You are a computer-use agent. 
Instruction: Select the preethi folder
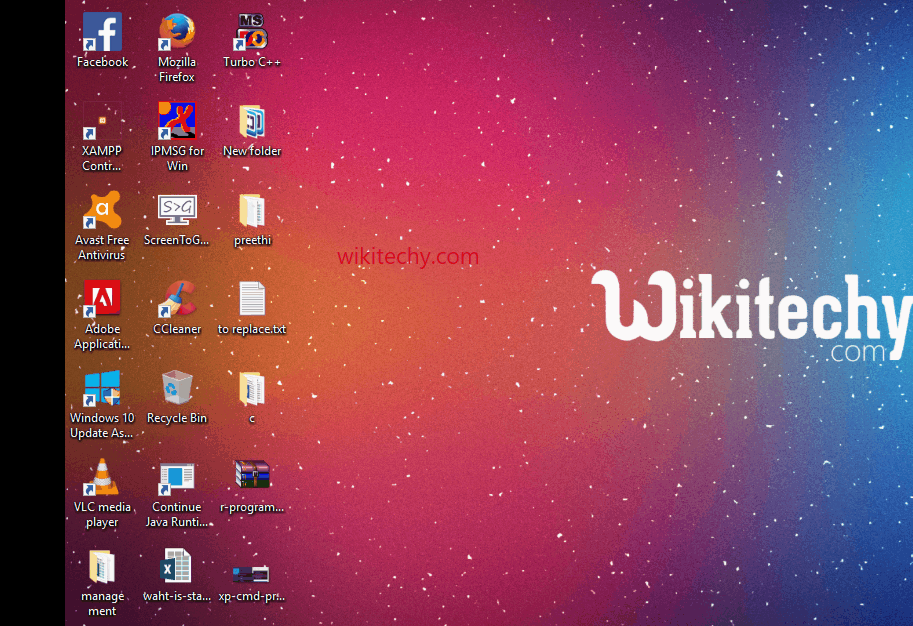(x=252, y=211)
